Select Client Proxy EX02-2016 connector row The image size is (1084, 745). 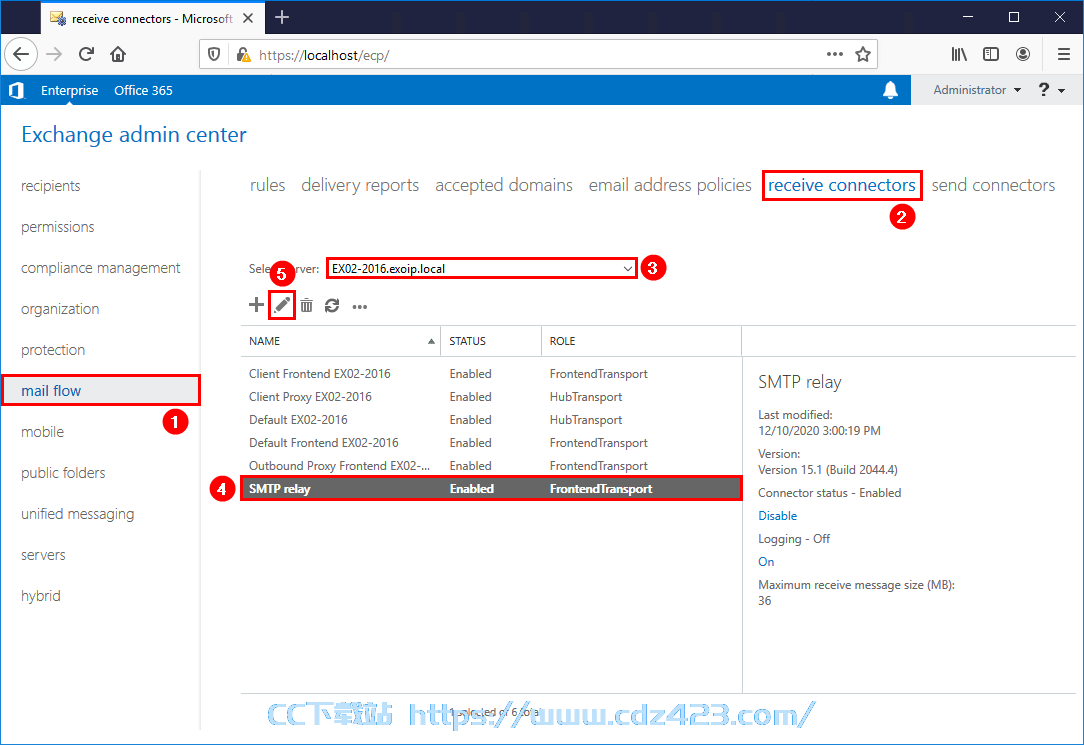pyautogui.click(x=491, y=397)
